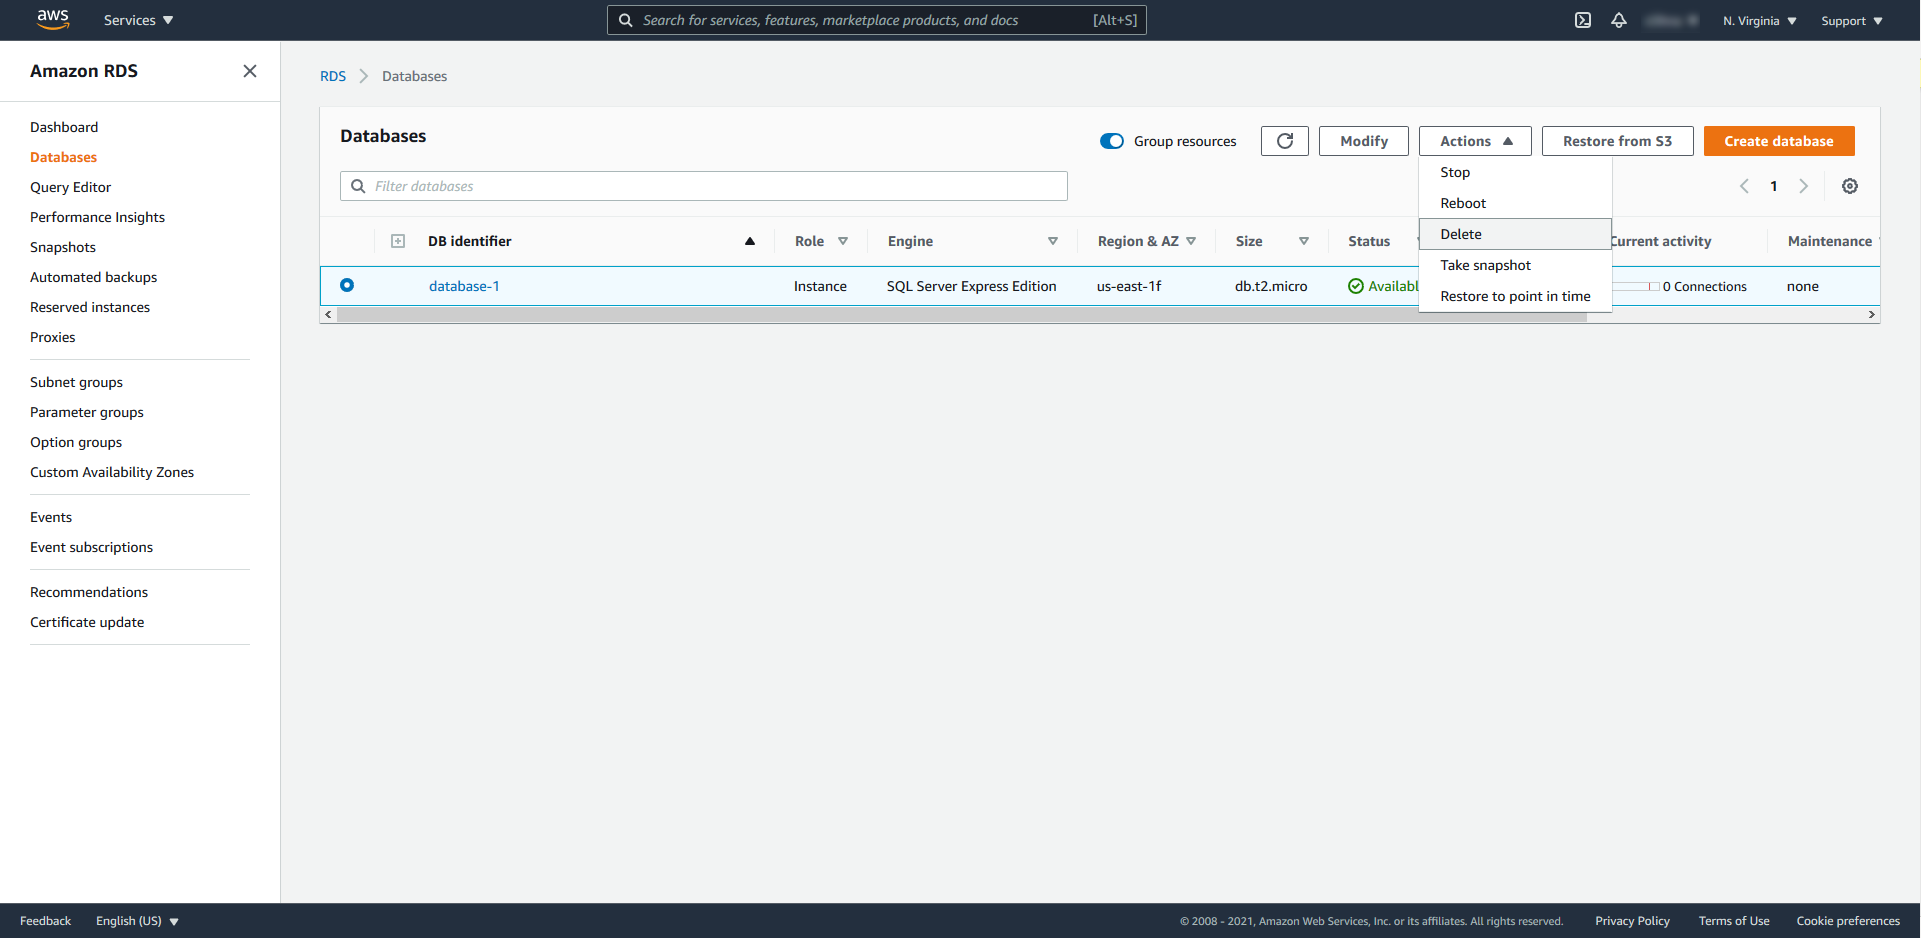Viewport: 1921px width, 938px height.
Task: Choose Reboot from Actions menu
Action: tap(1515, 203)
